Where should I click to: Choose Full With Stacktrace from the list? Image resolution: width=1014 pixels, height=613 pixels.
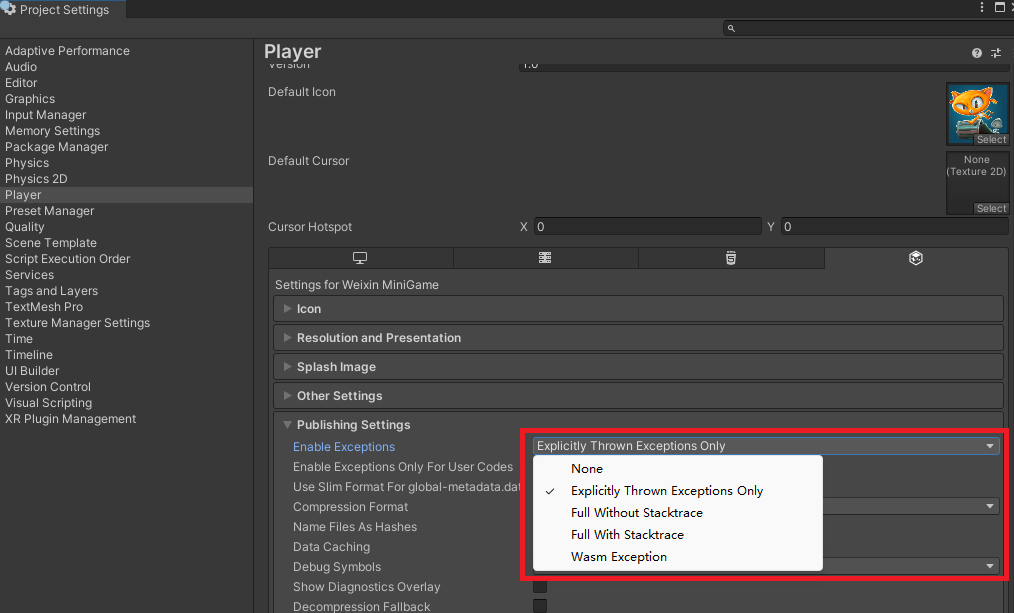pos(627,535)
